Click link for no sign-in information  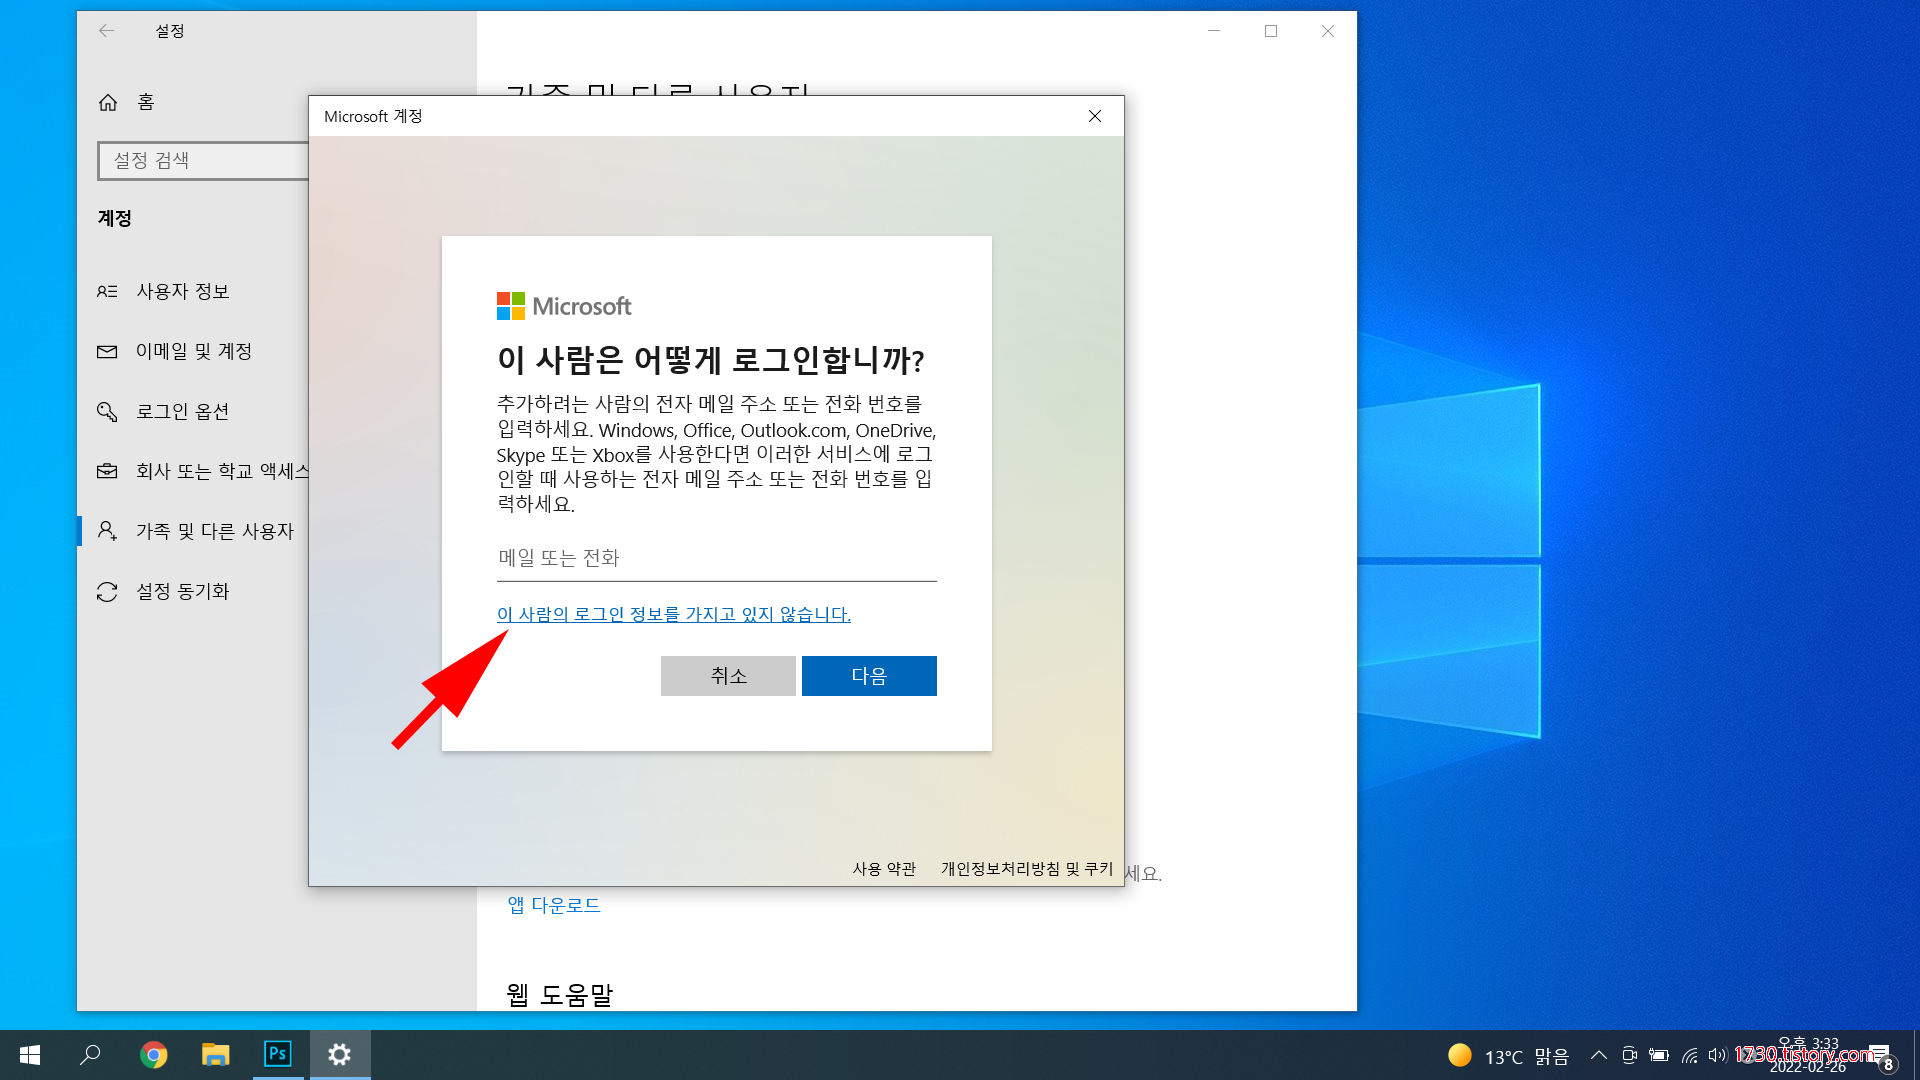coord(673,614)
